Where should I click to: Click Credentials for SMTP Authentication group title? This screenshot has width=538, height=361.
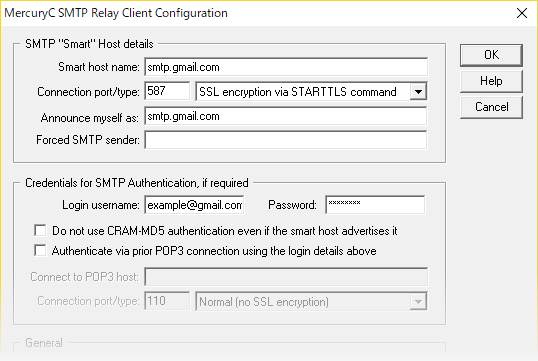pyautogui.click(x=137, y=183)
